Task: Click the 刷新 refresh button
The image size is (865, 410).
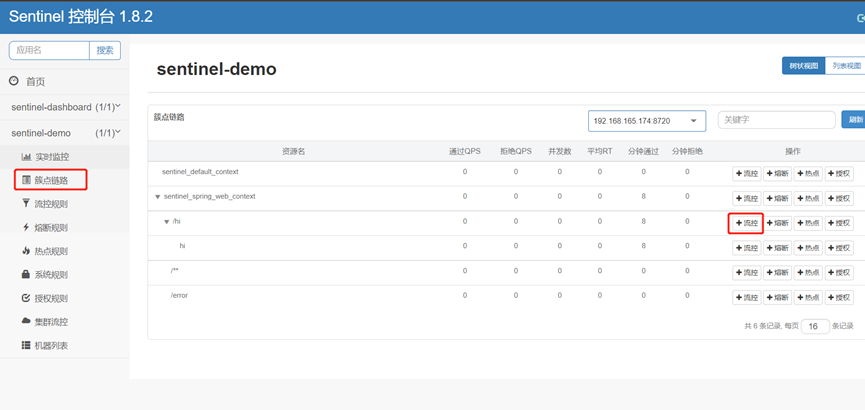Action: 853,120
